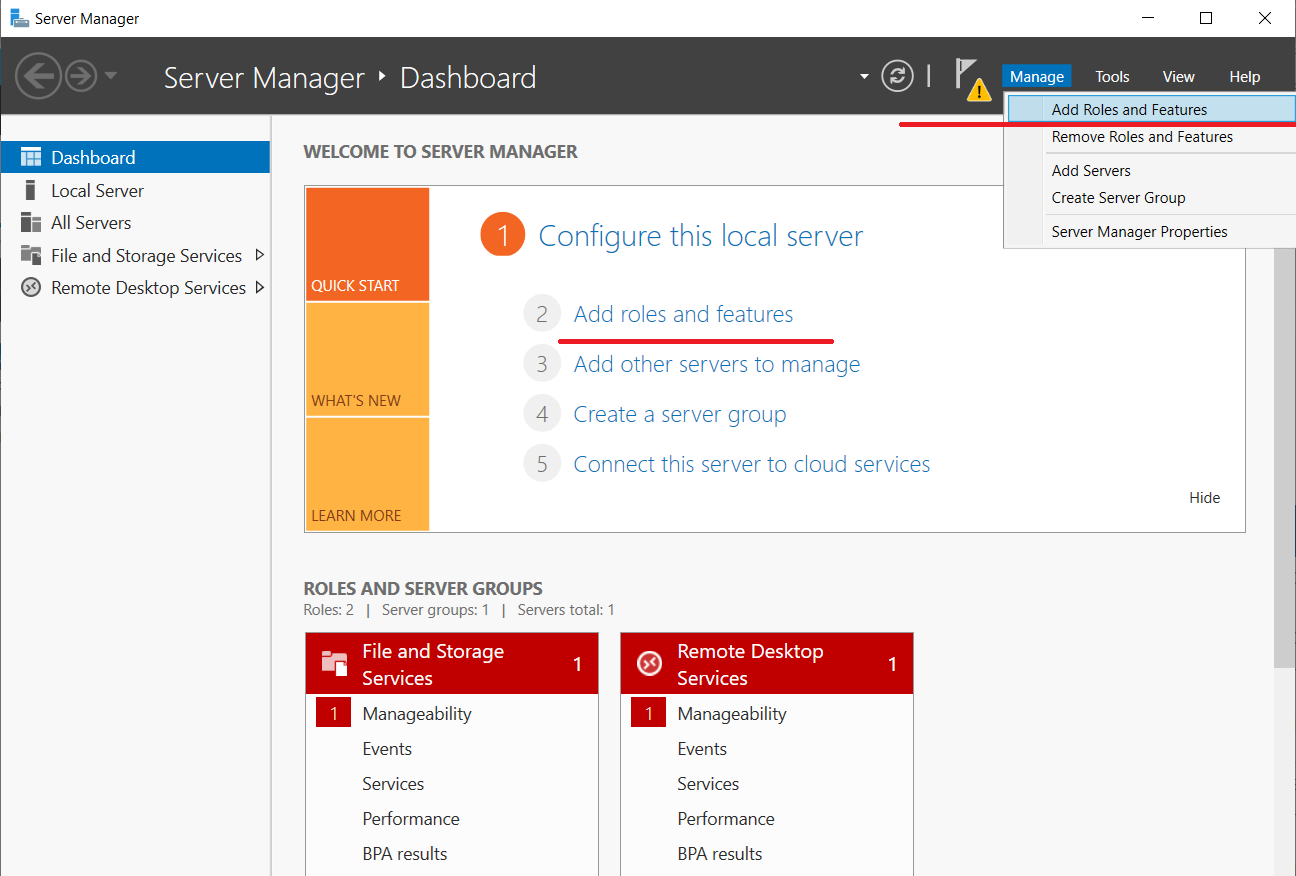The height and width of the screenshot is (876, 1296).
Task: Expand File and Storage Services sidebar chevron
Action: coord(261,255)
